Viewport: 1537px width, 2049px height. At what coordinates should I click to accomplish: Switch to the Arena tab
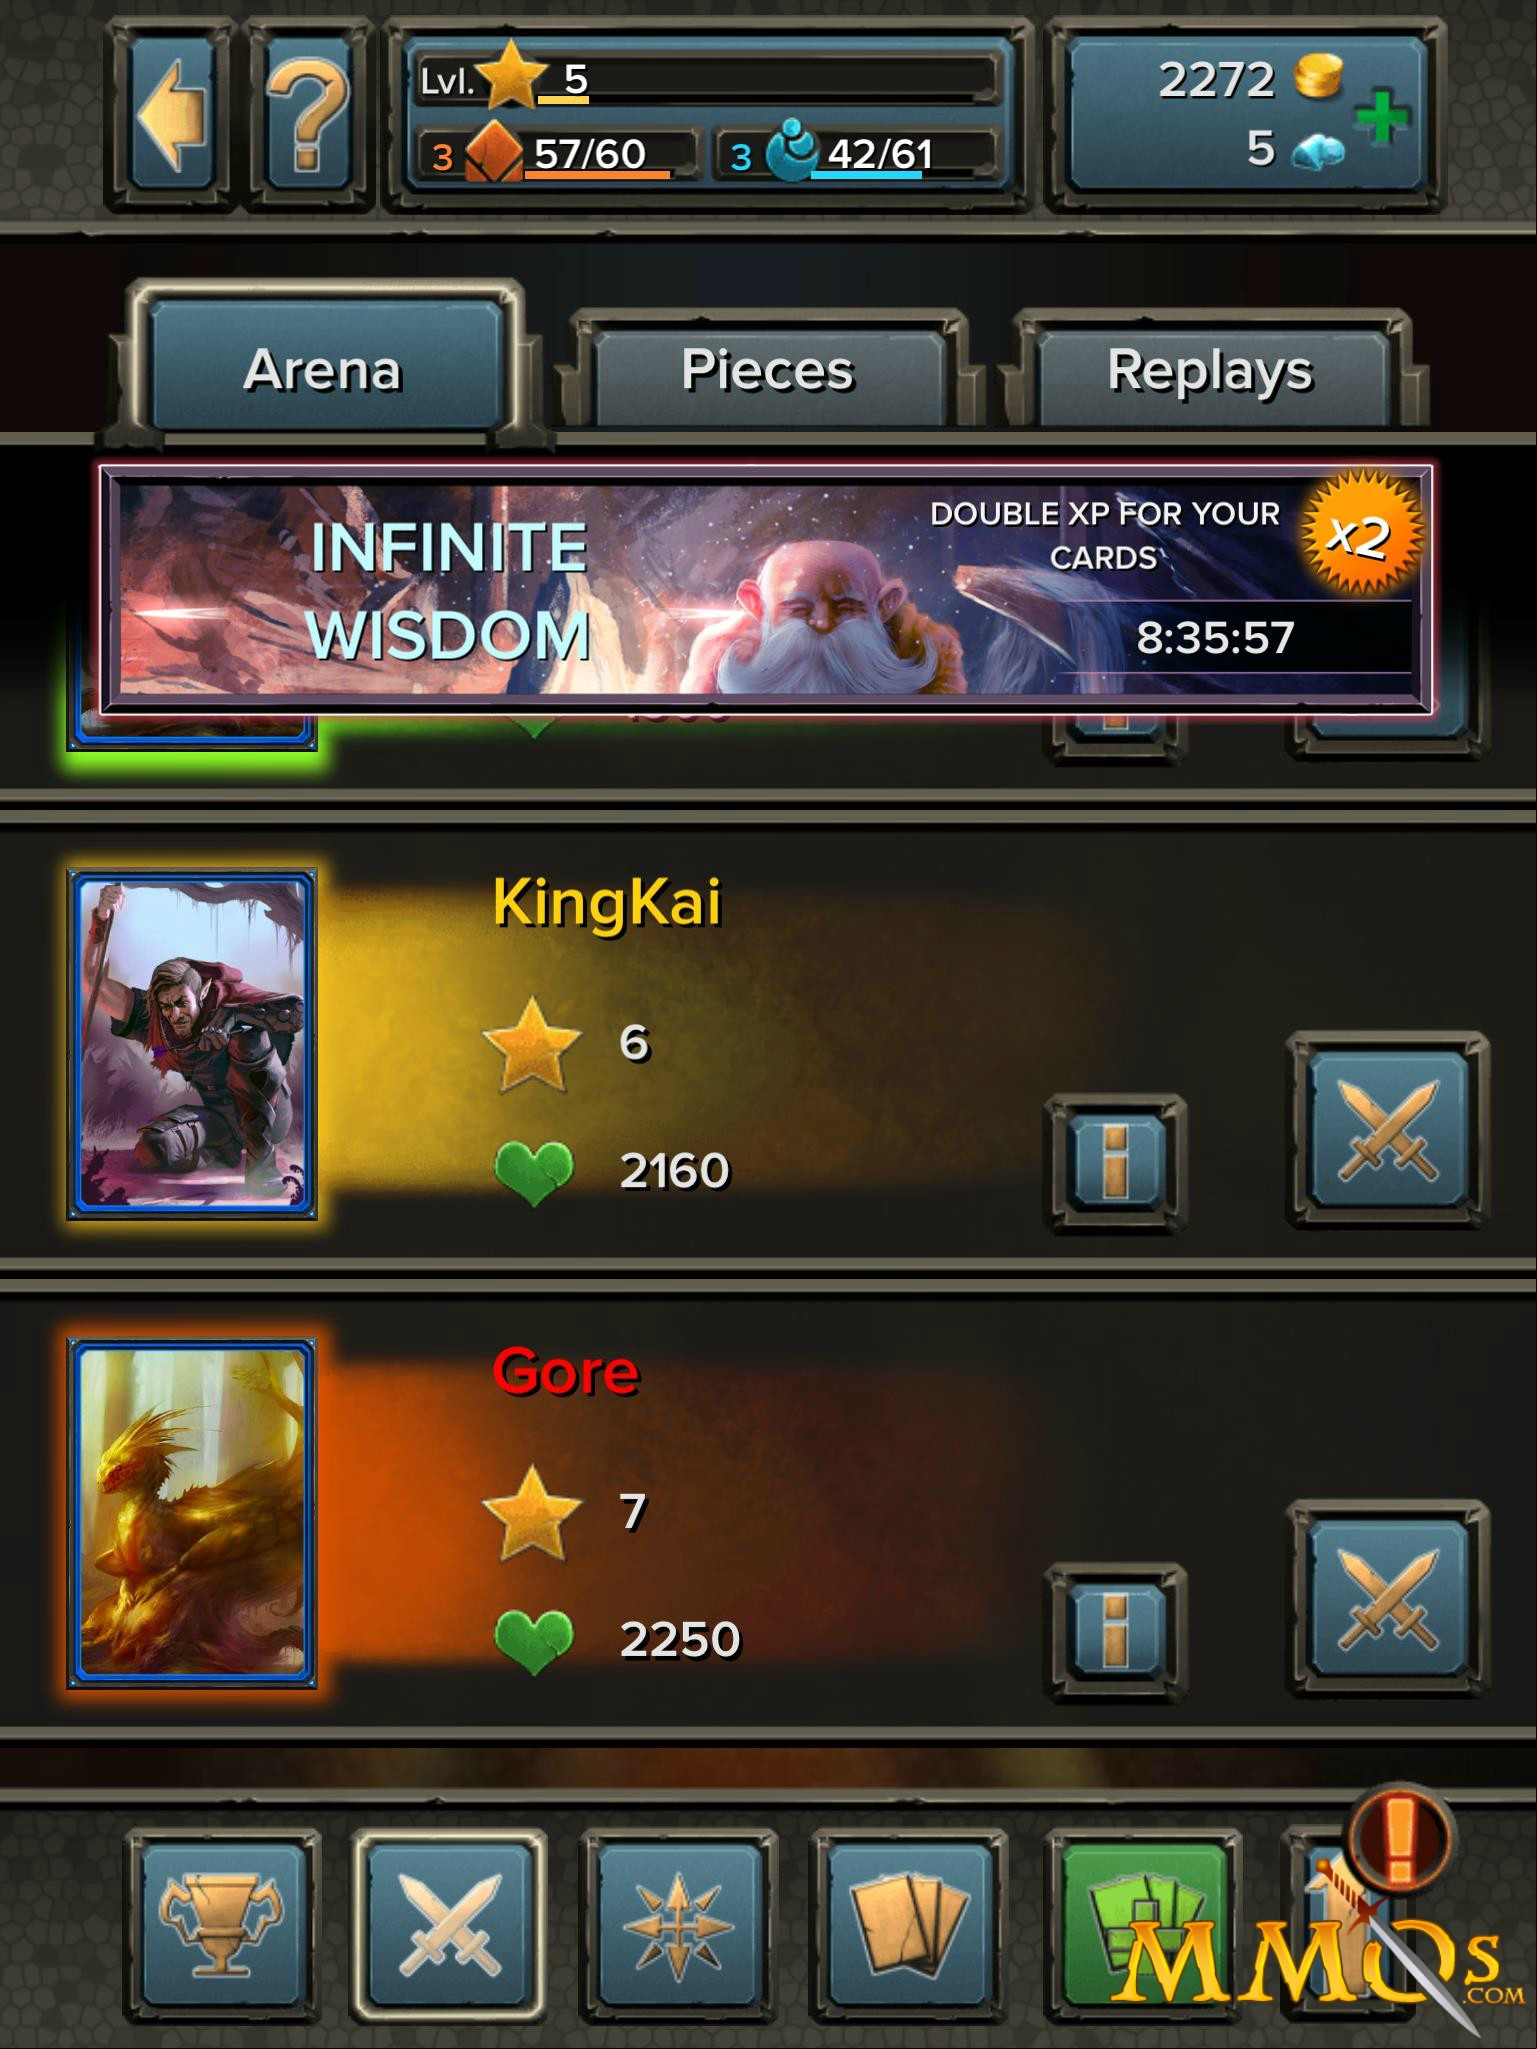point(323,369)
